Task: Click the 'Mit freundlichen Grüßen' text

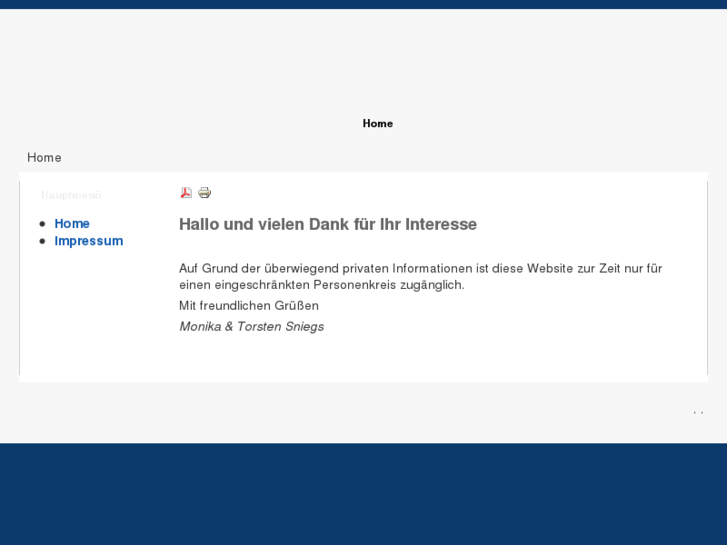Action: coord(248,305)
